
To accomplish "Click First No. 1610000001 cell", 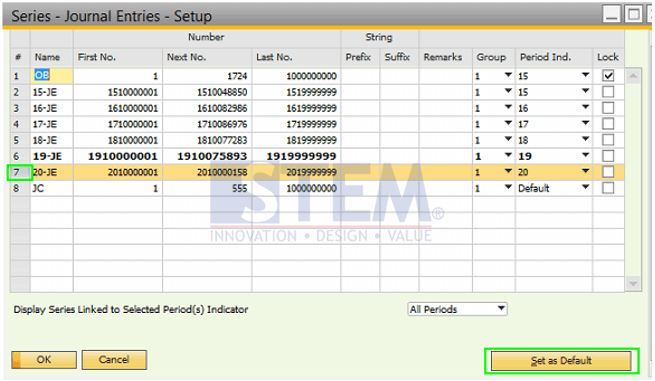I will point(118,108).
